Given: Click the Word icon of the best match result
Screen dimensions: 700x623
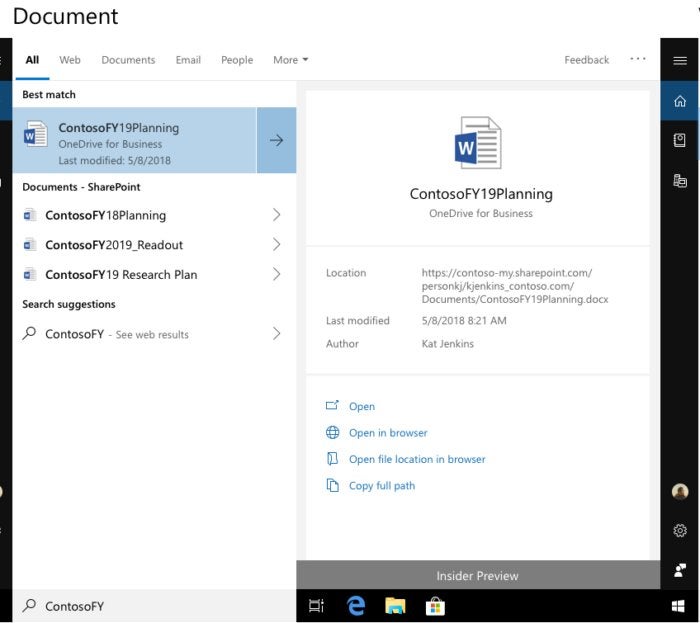Looking at the screenshot, I should pyautogui.click(x=35, y=133).
